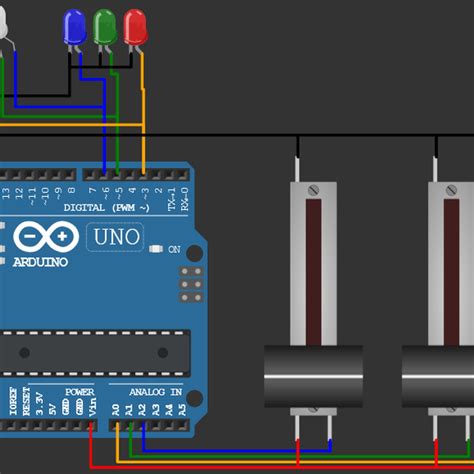
Task: Click the IOREF pin label
Action: coord(13,401)
